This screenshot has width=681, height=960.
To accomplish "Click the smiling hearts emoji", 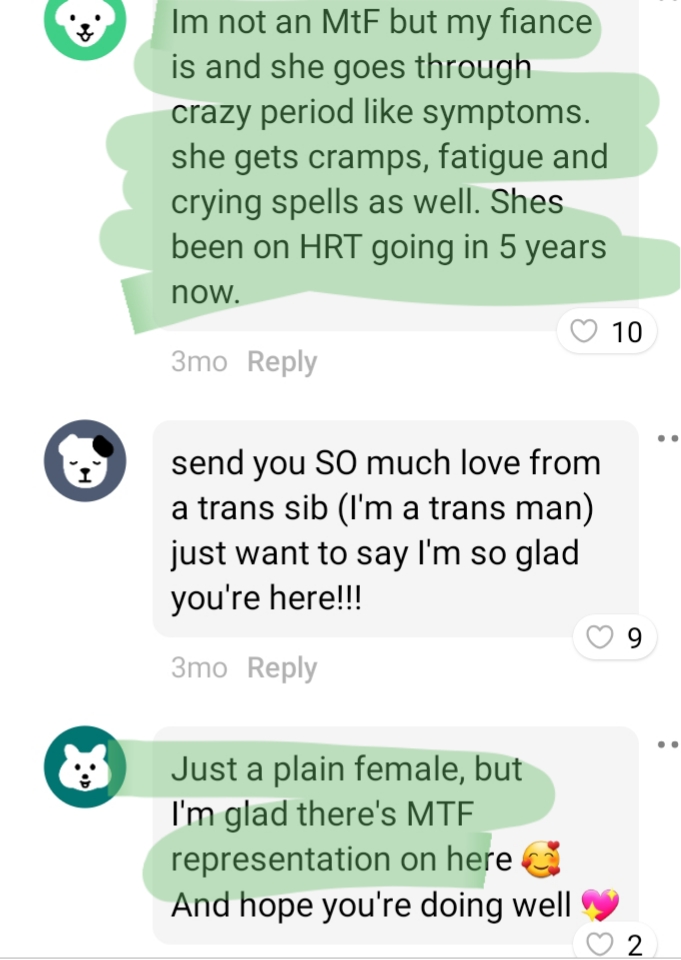I will [x=541, y=860].
